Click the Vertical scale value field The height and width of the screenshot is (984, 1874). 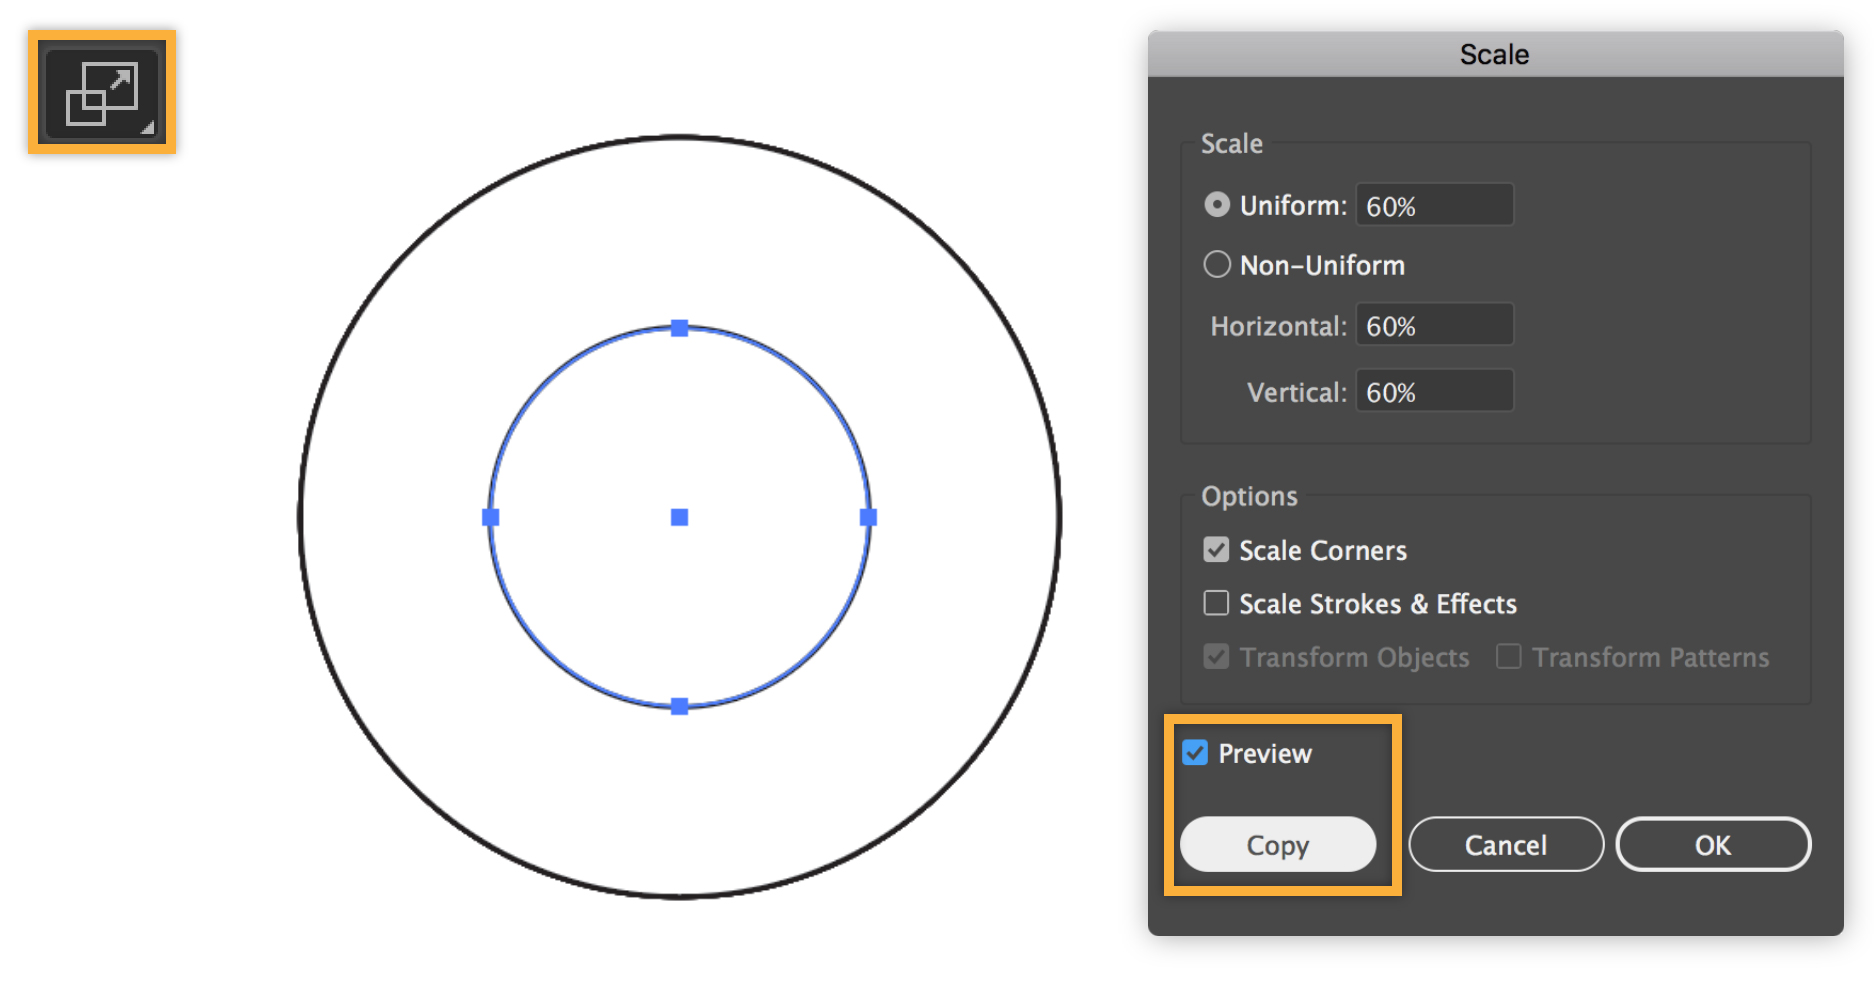point(1434,390)
